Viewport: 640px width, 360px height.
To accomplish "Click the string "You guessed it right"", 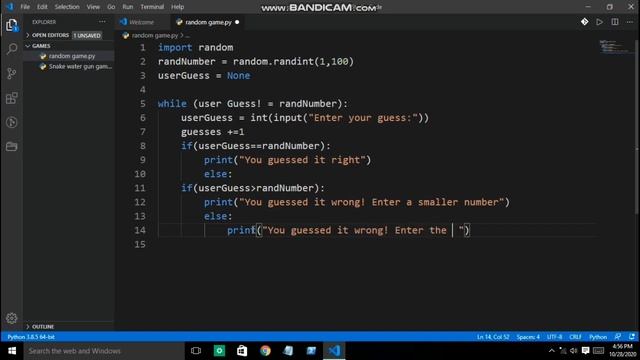I will pyautogui.click(x=302, y=160).
